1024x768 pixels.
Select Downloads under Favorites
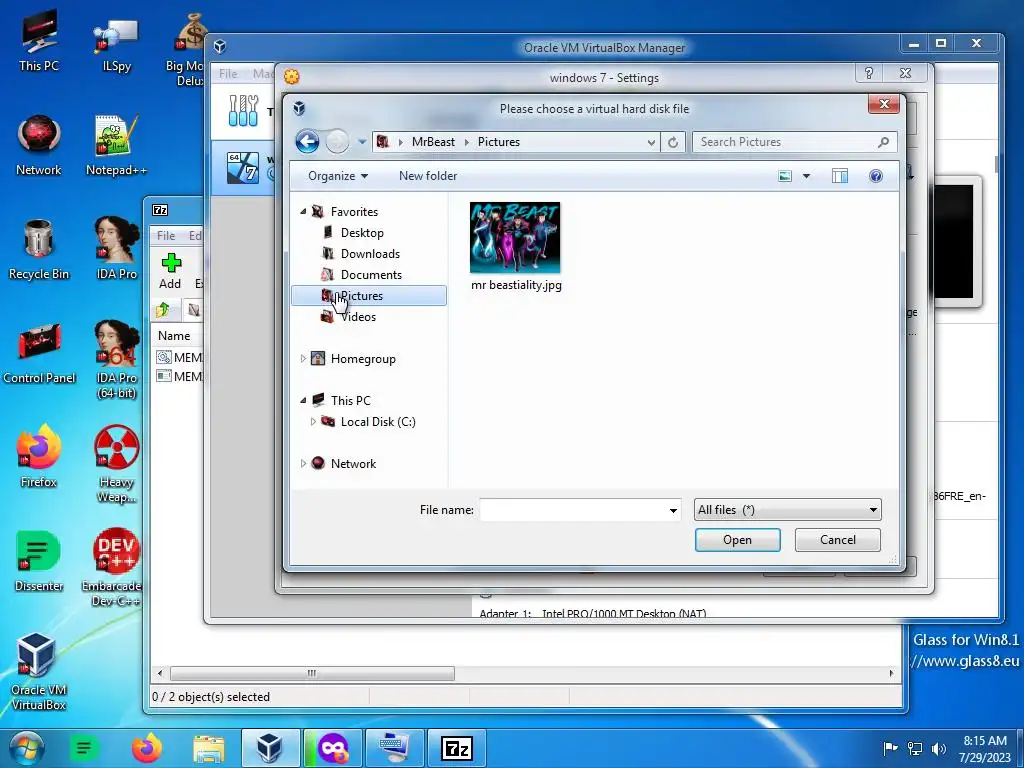click(x=370, y=253)
